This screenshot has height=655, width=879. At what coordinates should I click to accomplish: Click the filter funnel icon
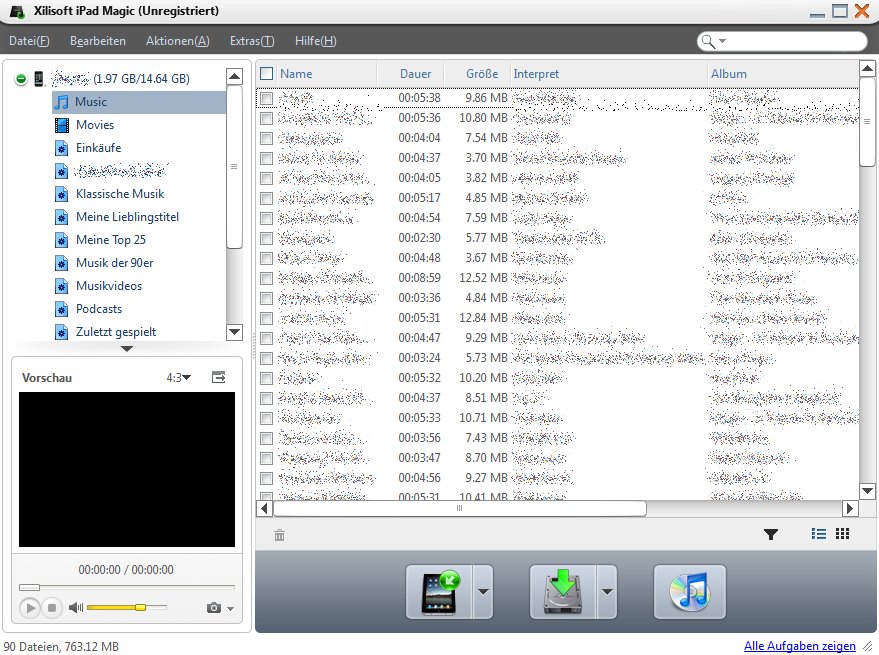pos(771,534)
